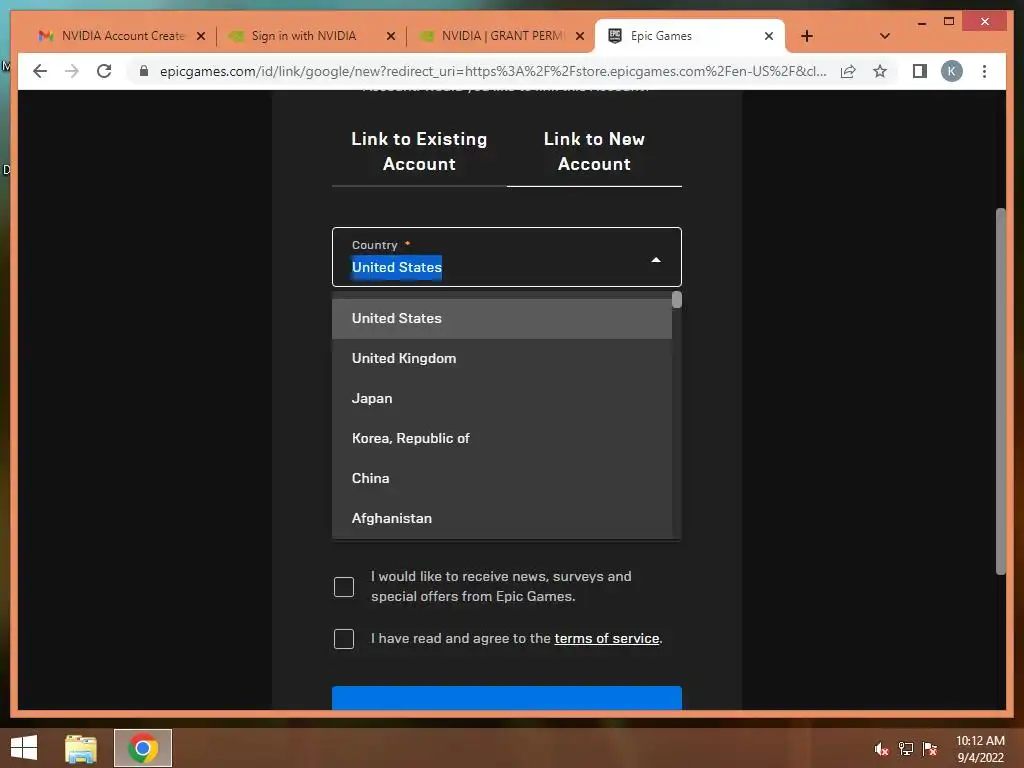Share this page from the address bar
Viewport: 1024px width, 768px height.
(848, 71)
